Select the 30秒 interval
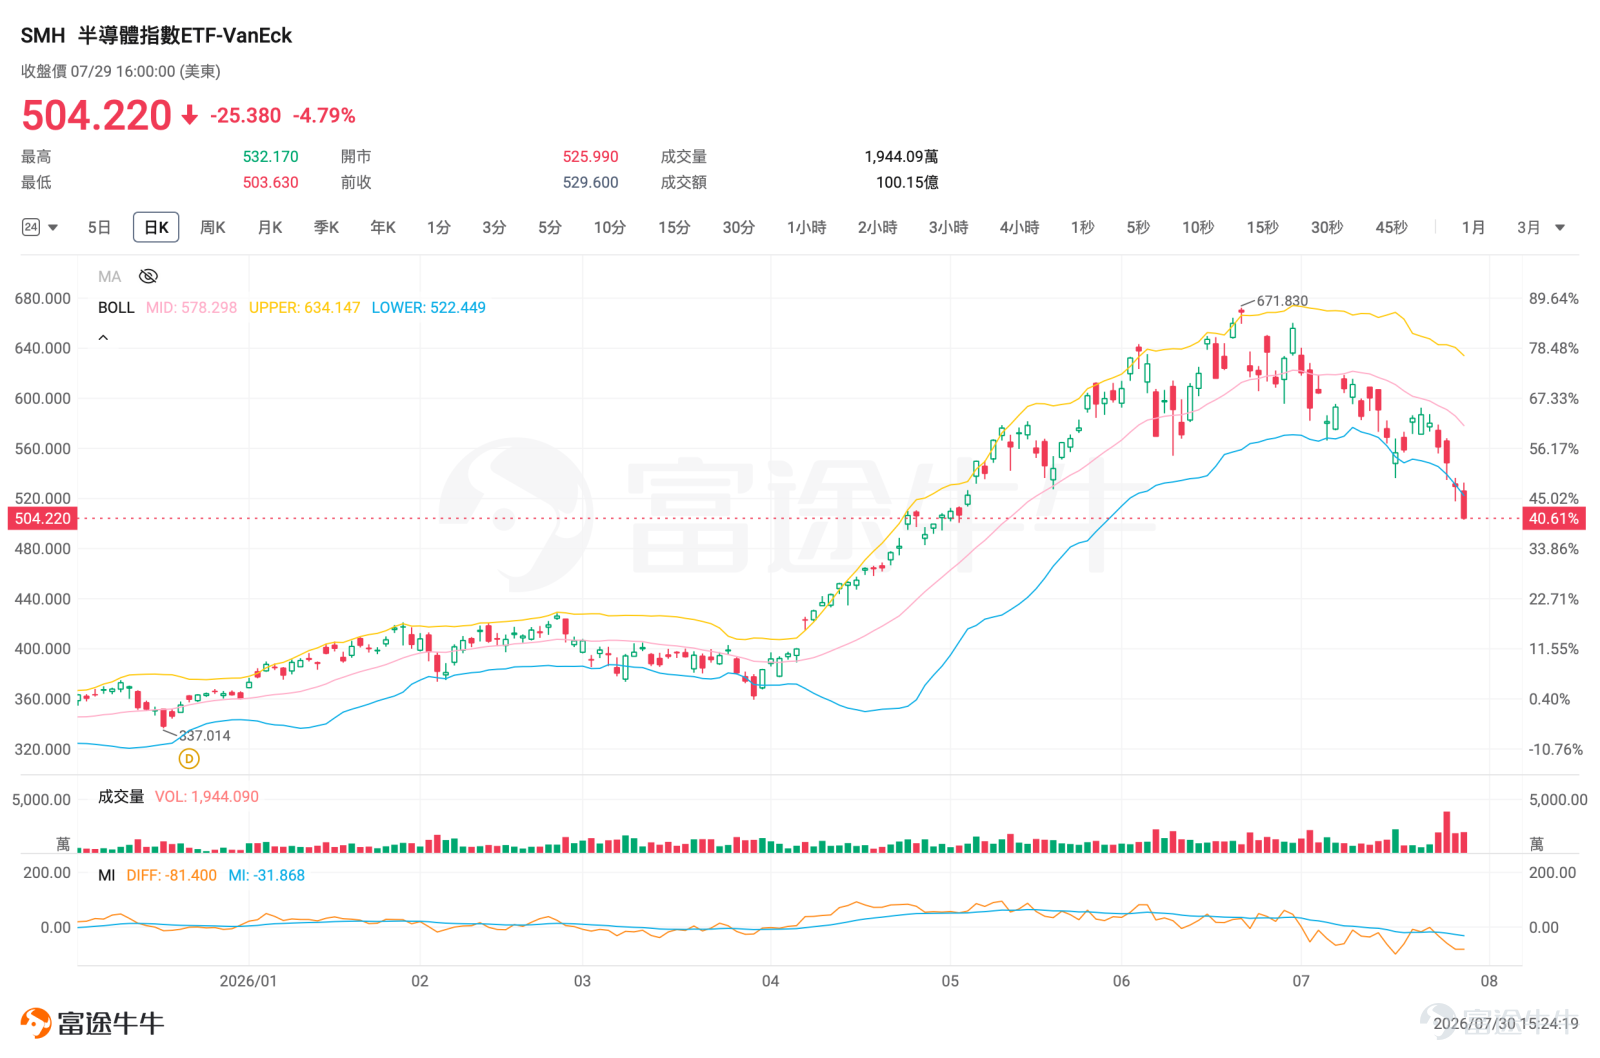The image size is (1600, 1058). click(x=1327, y=227)
